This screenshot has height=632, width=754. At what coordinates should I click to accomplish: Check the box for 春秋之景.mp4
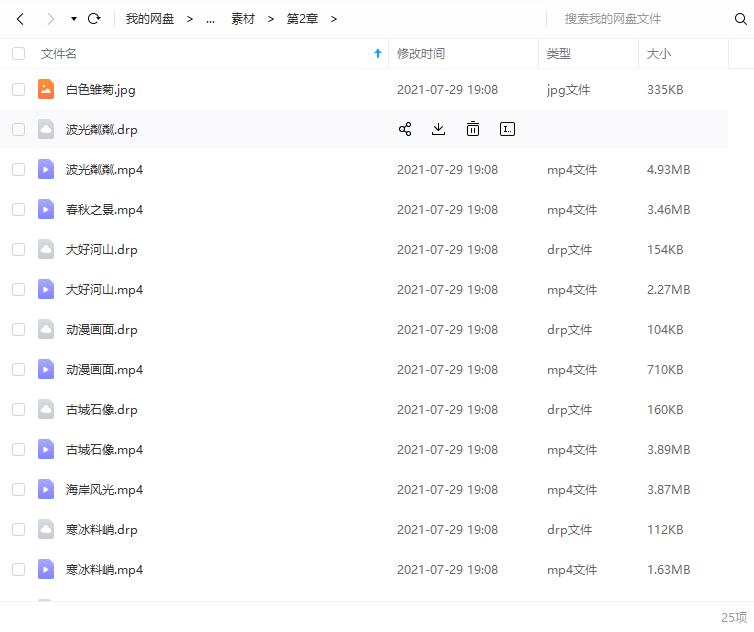click(x=18, y=209)
